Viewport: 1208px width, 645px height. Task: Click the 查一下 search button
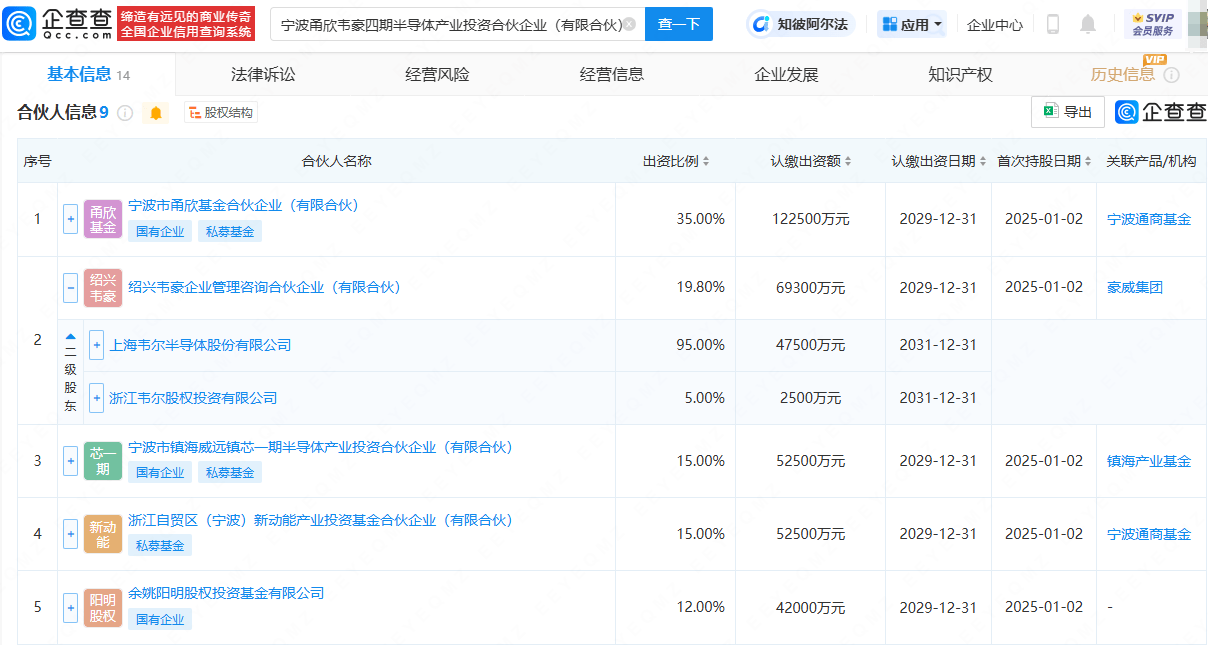click(x=679, y=24)
